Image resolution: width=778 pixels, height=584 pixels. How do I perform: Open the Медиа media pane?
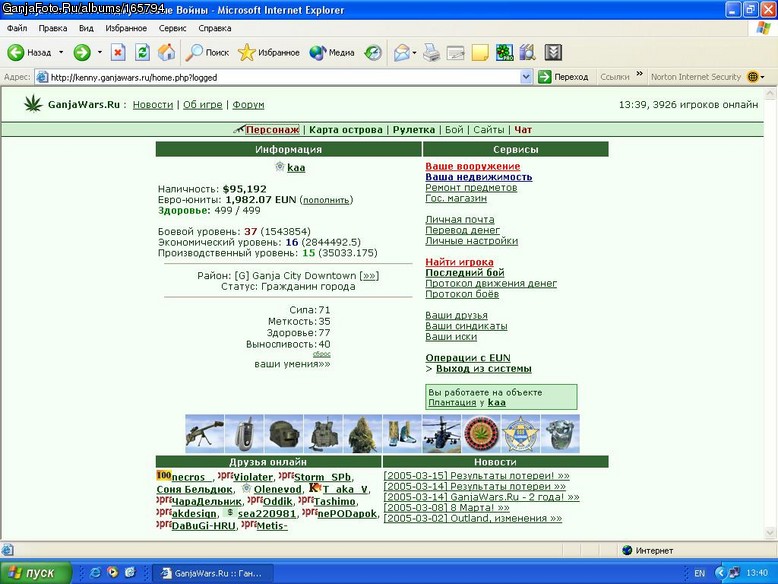331,53
